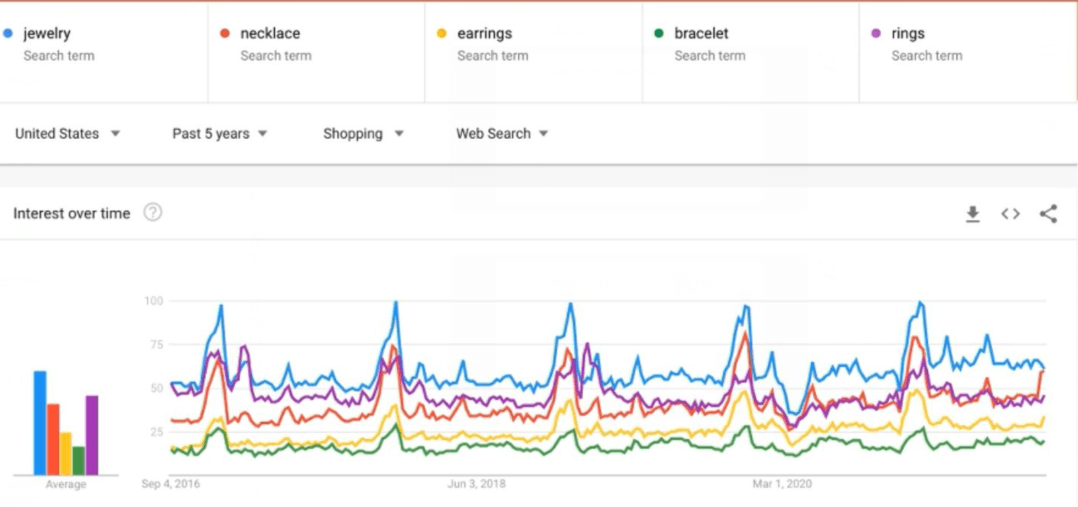Click the rings search term
Image resolution: width=1078 pixels, height=507 pixels.
(908, 34)
